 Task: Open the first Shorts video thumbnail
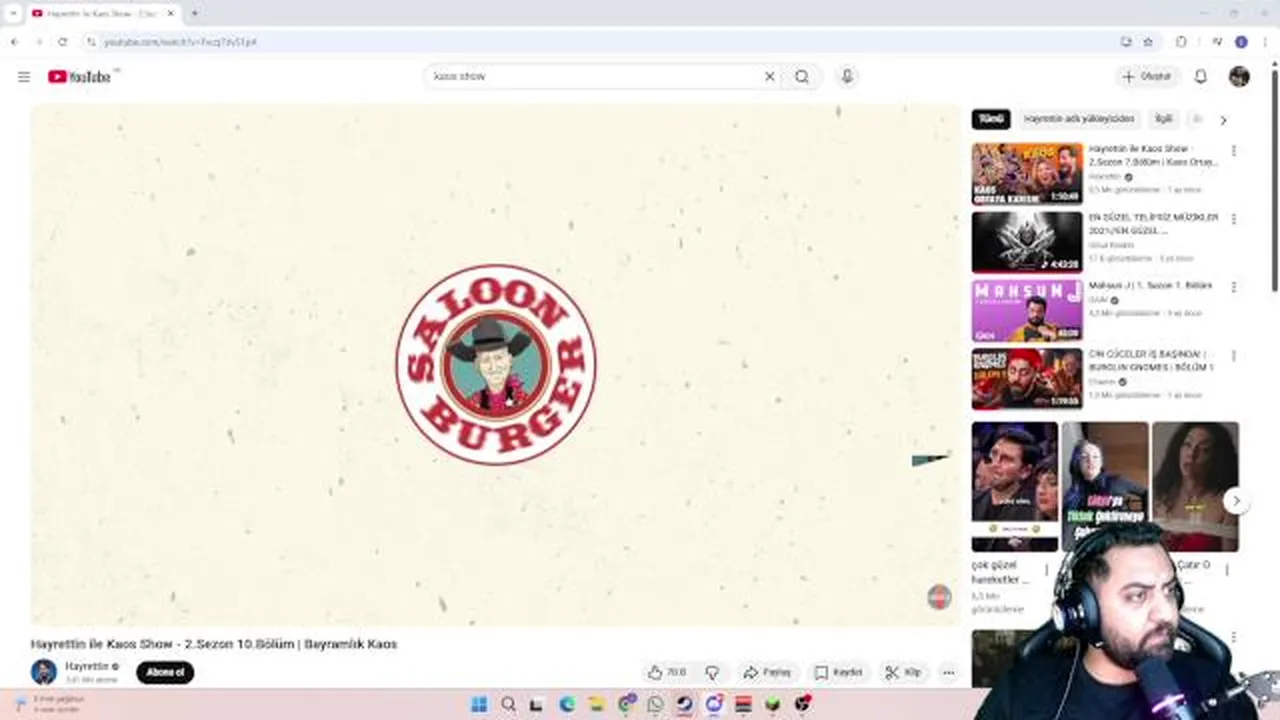pyautogui.click(x=1014, y=486)
